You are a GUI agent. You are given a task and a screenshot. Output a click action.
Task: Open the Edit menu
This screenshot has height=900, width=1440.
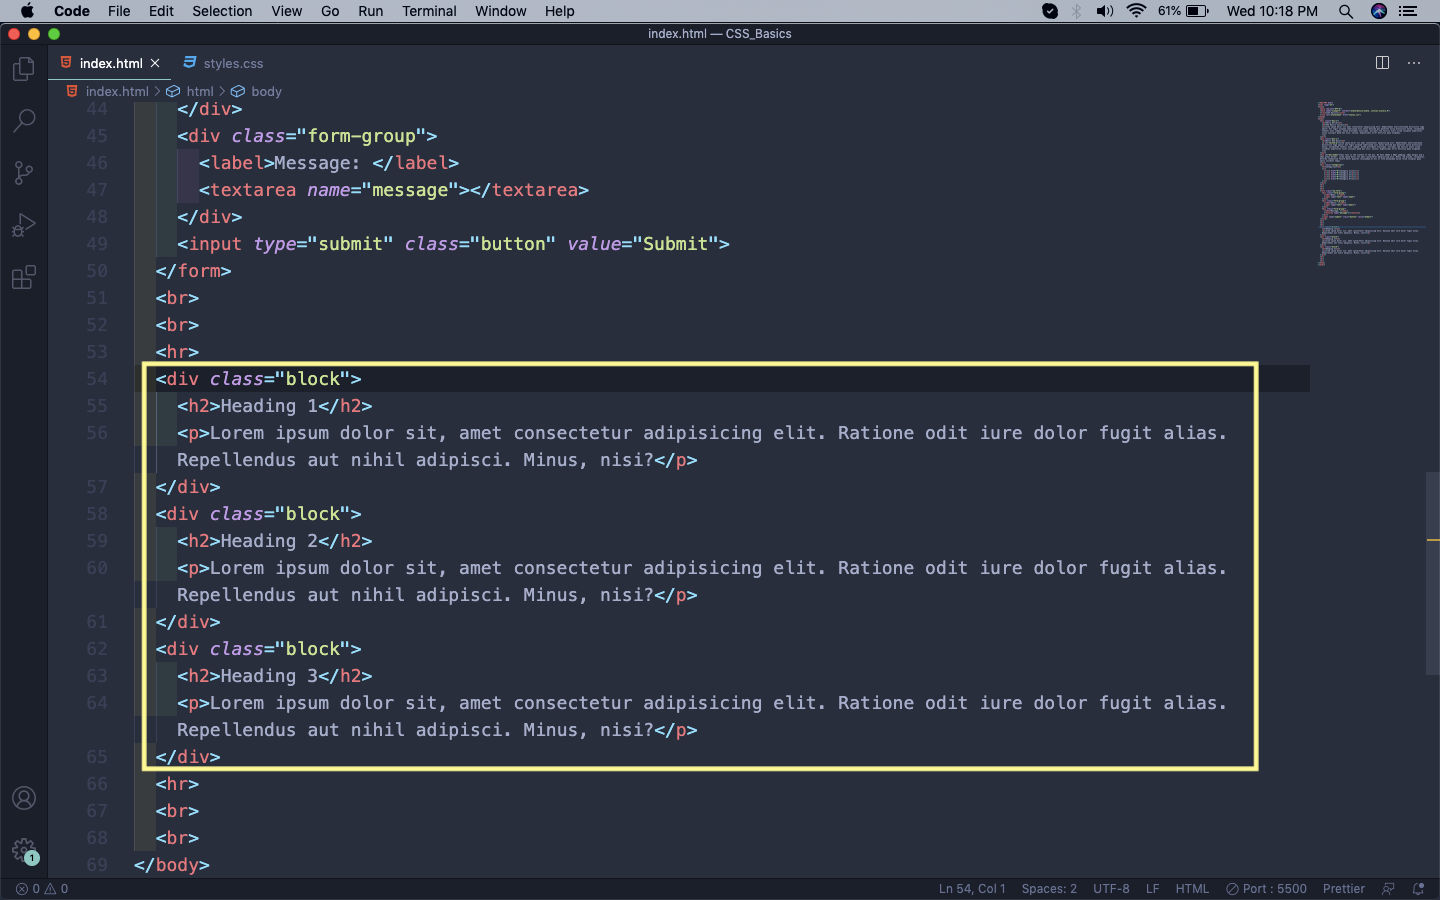(161, 11)
